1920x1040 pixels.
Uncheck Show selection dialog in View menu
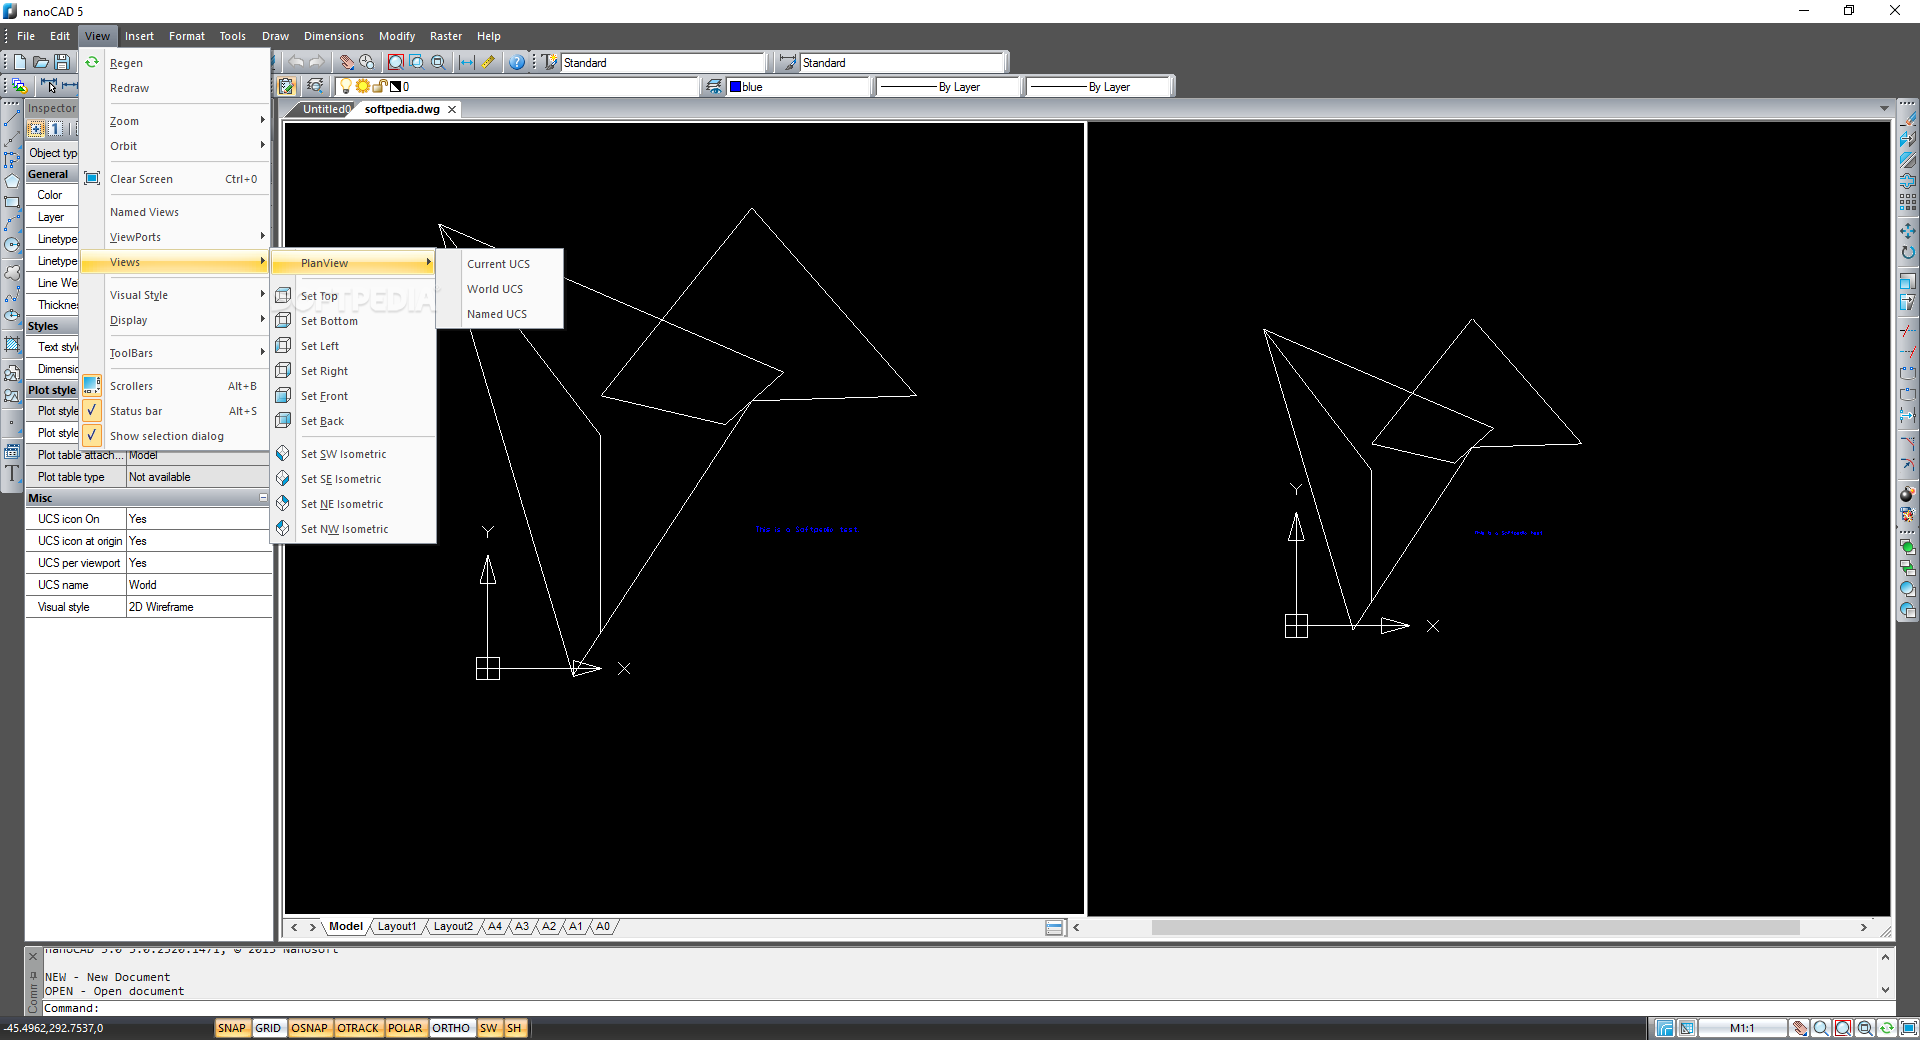coord(174,436)
